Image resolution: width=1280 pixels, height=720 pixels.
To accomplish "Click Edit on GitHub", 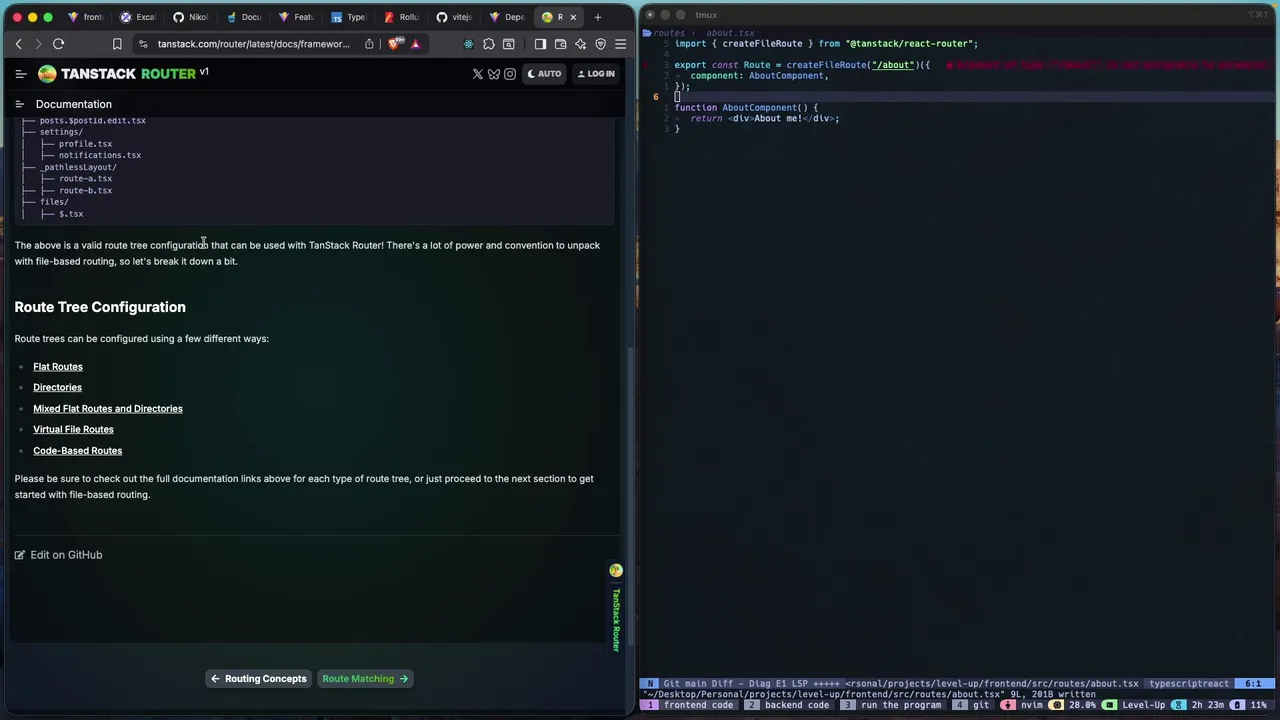I will click(58, 555).
